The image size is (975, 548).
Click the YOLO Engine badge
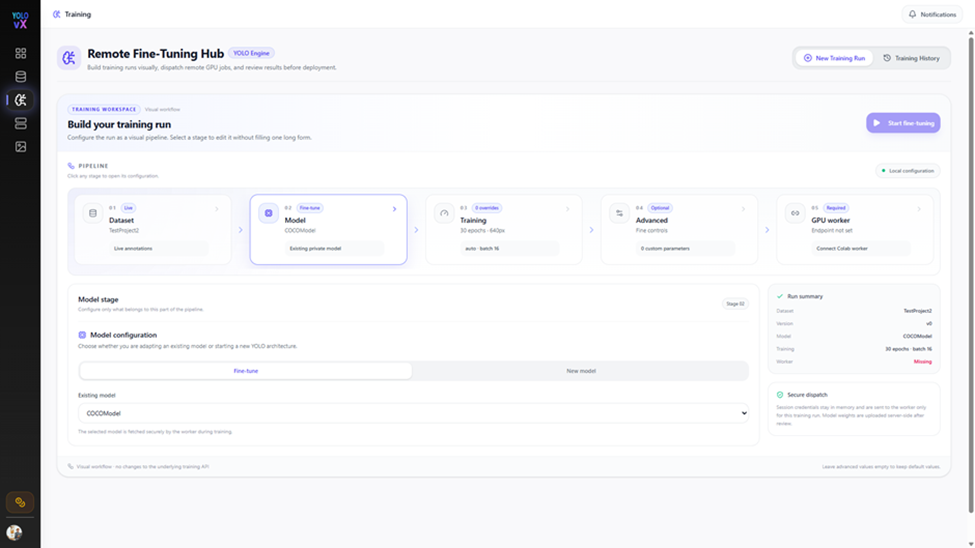pos(251,53)
